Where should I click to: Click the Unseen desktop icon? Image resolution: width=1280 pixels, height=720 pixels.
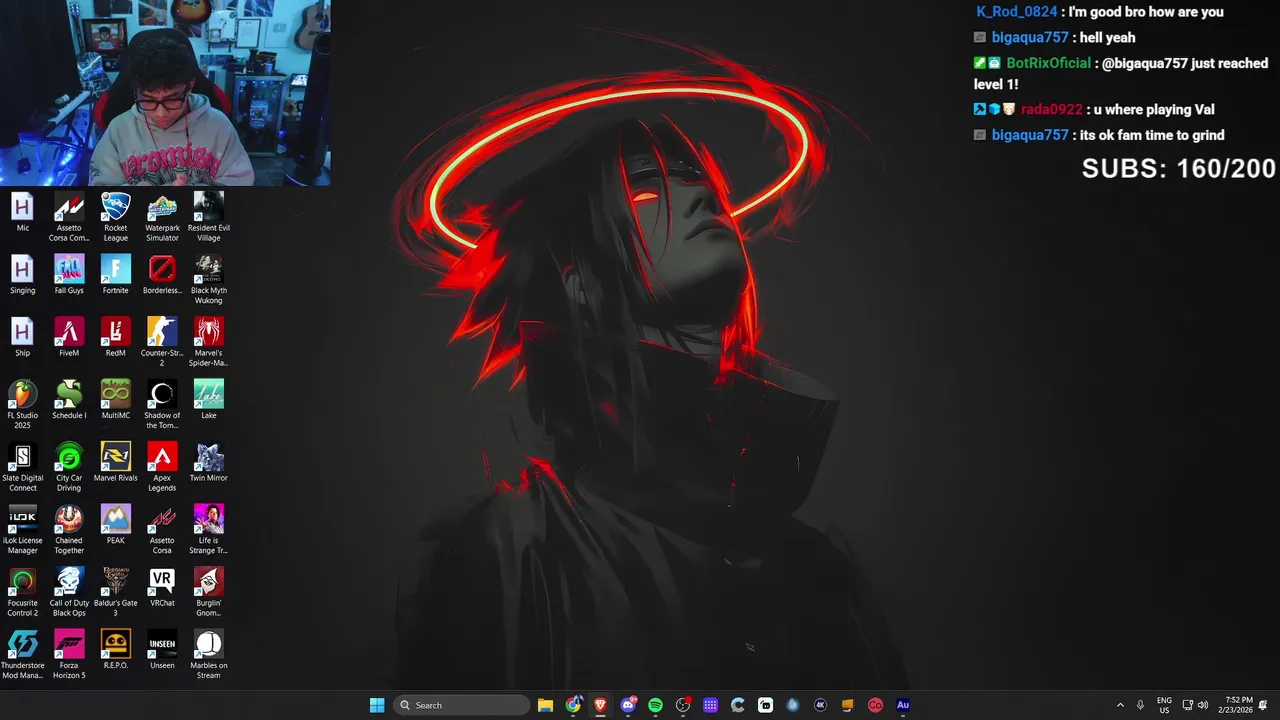click(x=162, y=650)
